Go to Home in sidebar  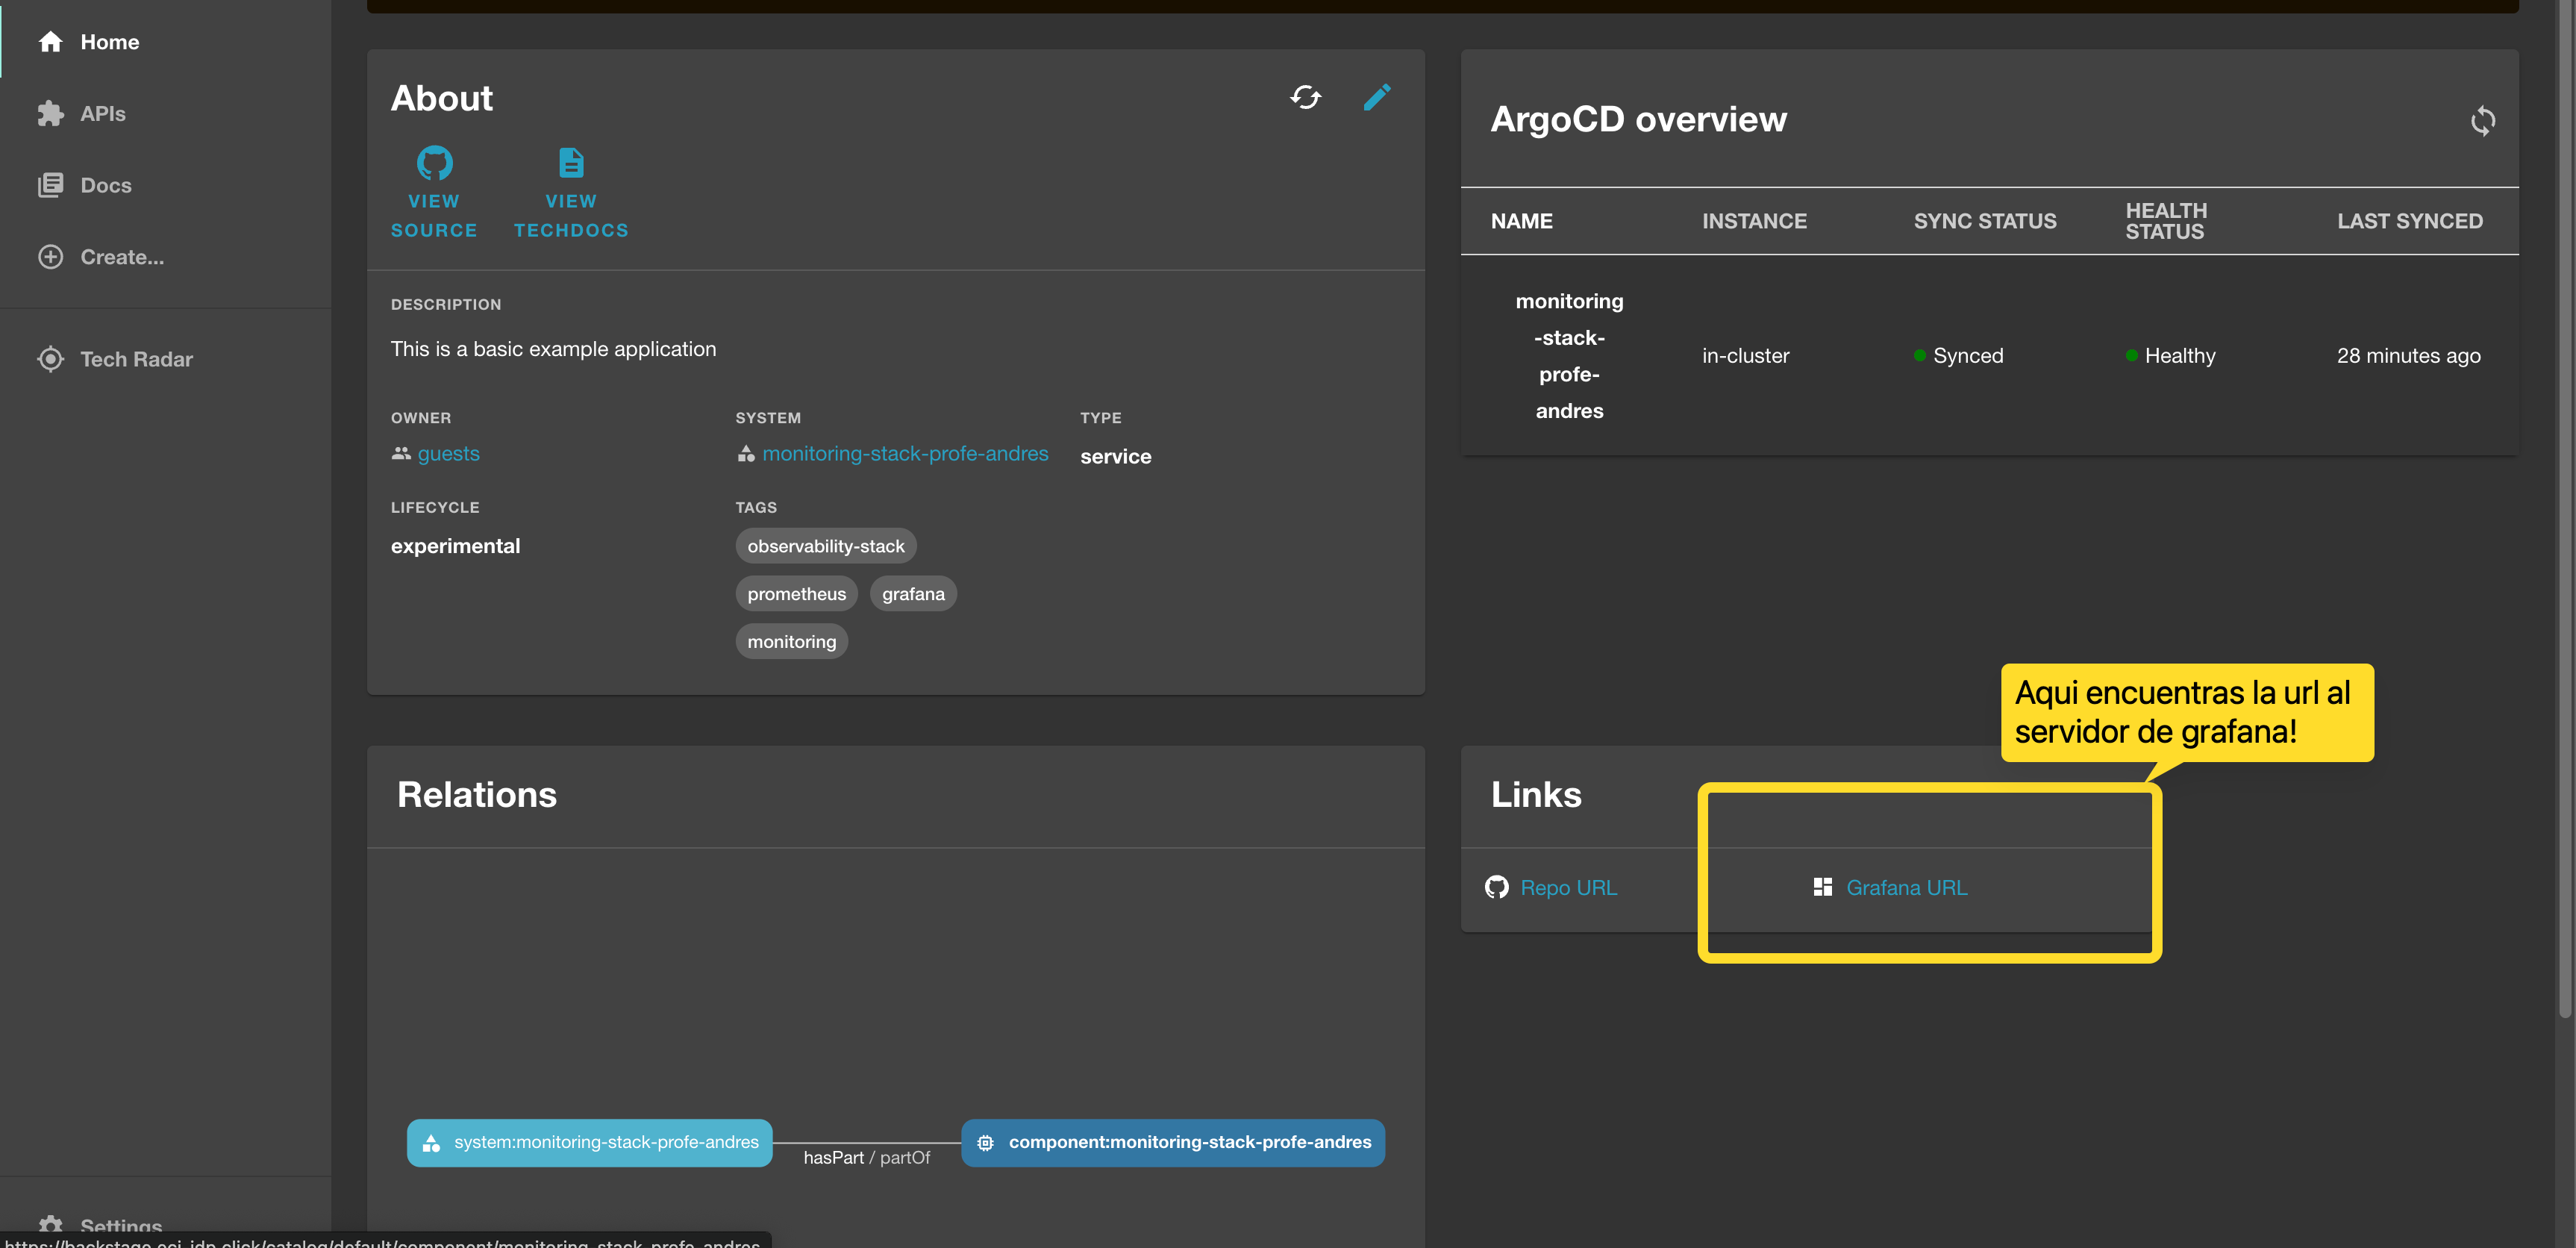coord(109,42)
